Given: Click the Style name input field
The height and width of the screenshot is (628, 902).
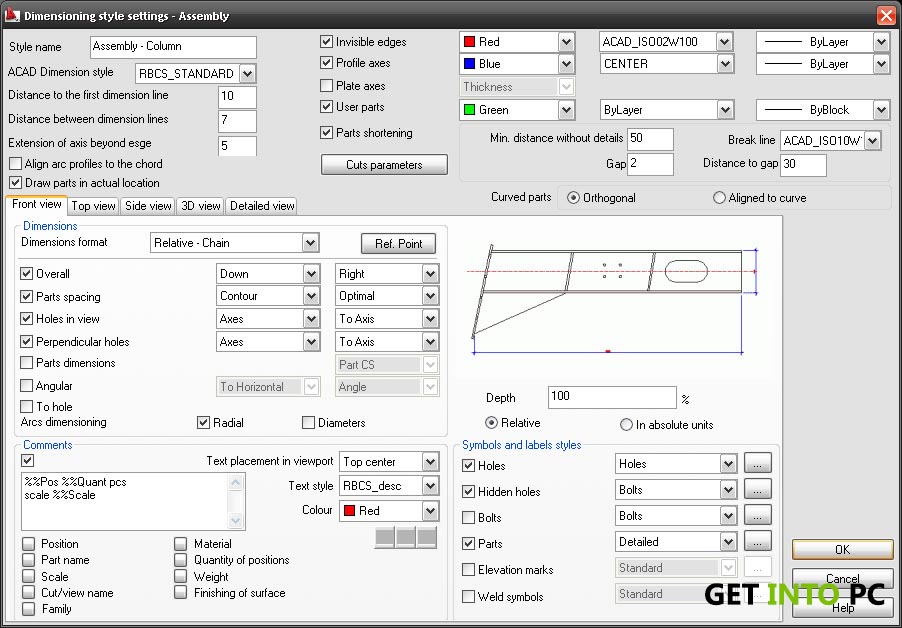Looking at the screenshot, I should click(x=173, y=47).
